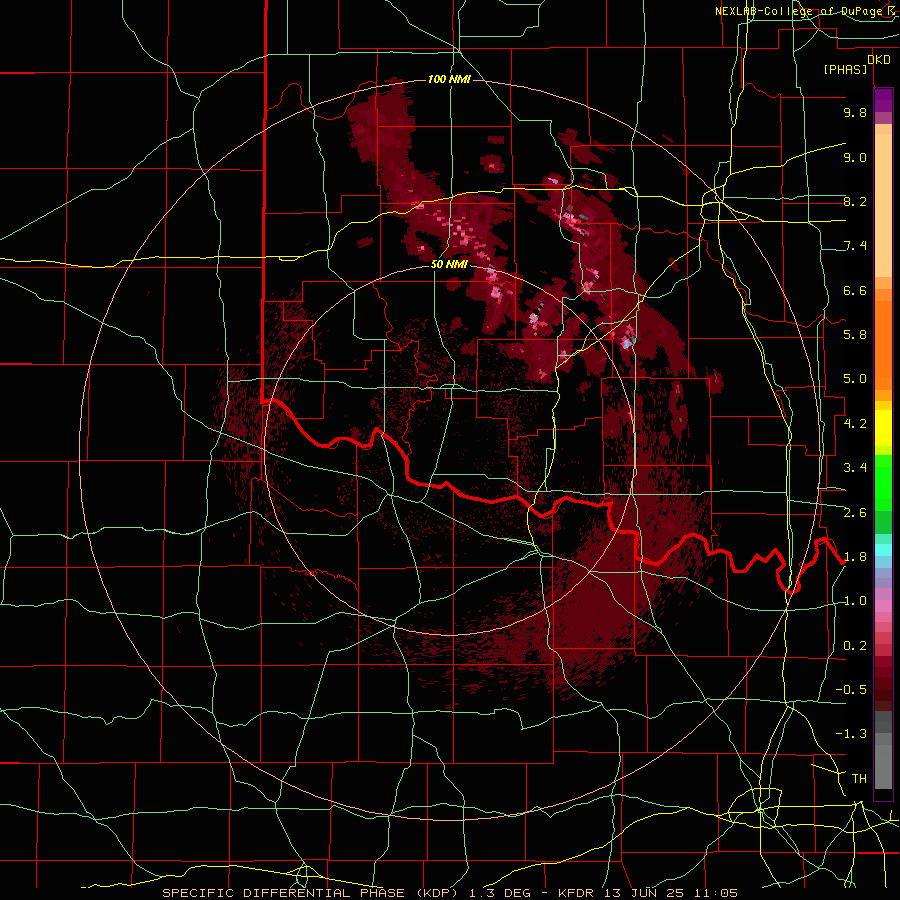The width and height of the screenshot is (900, 900).
Task: Click the 100 NMI range ring label
Action: coord(449,79)
